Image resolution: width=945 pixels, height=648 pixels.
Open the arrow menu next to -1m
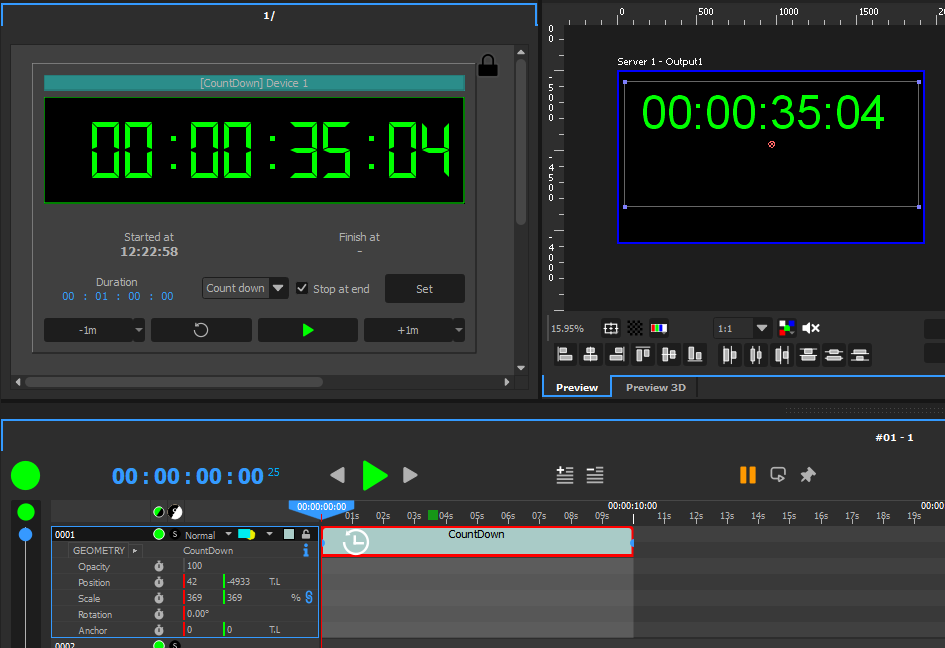click(139, 330)
